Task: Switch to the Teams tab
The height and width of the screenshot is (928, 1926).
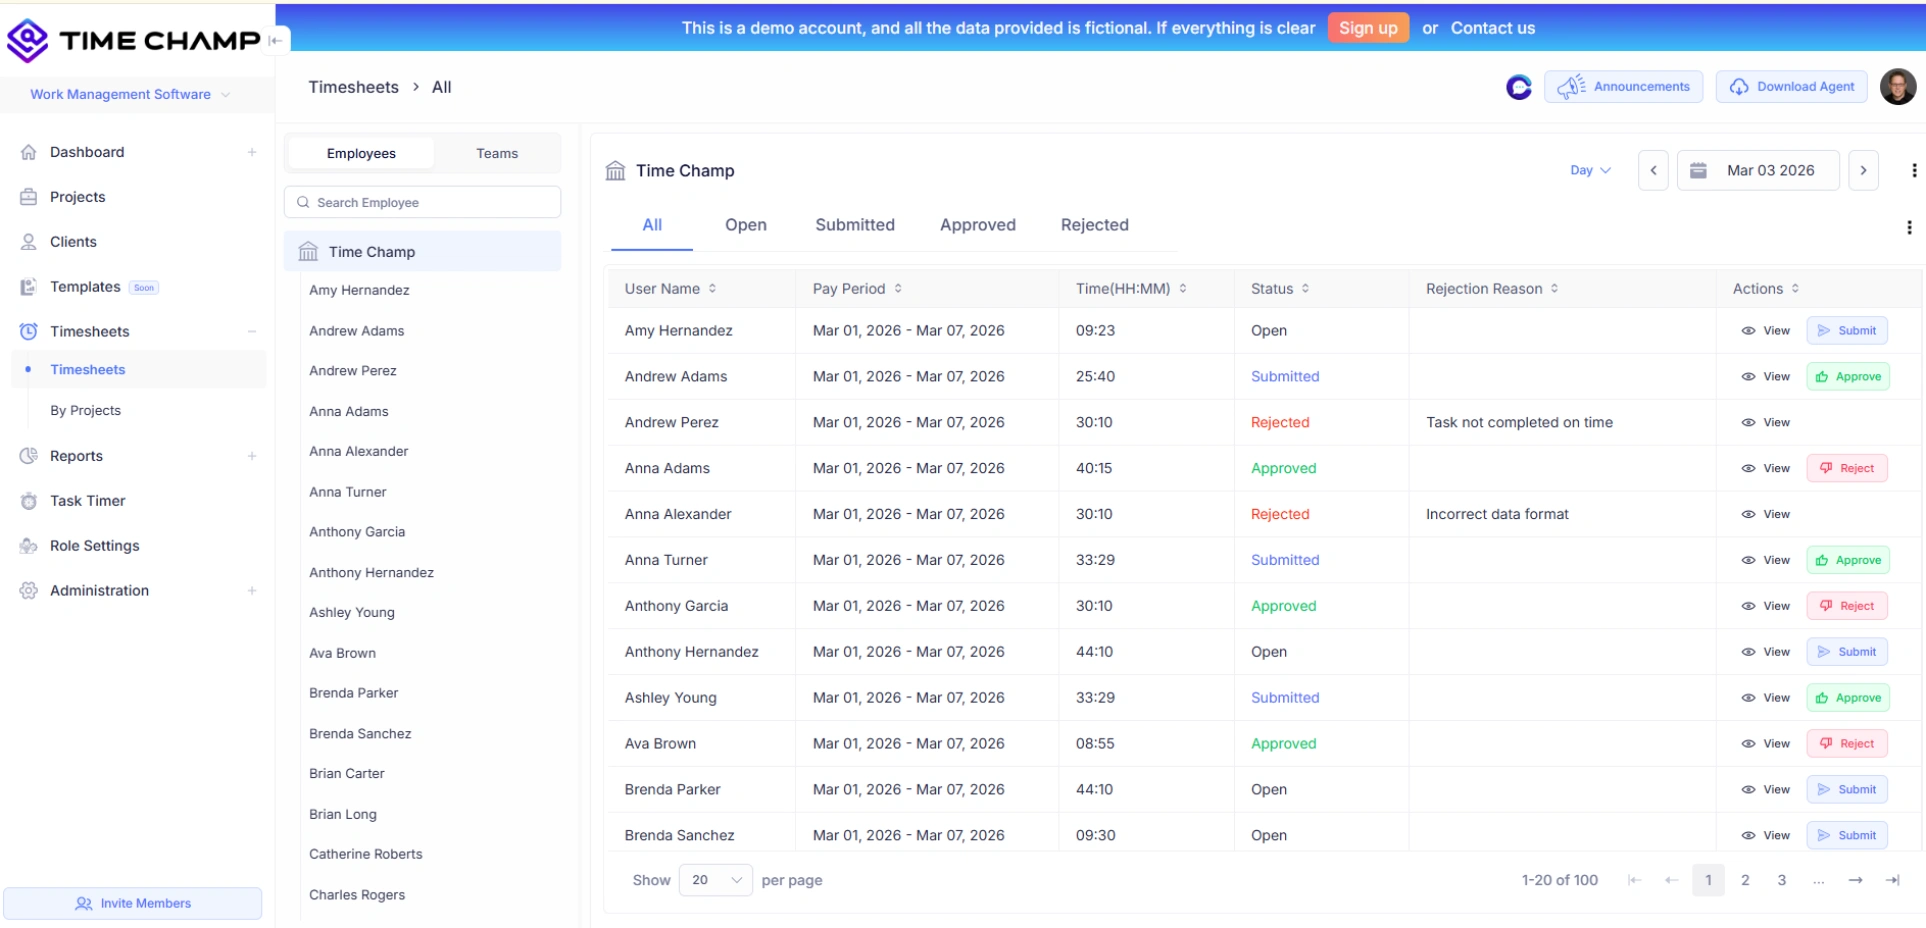Action: point(497,153)
